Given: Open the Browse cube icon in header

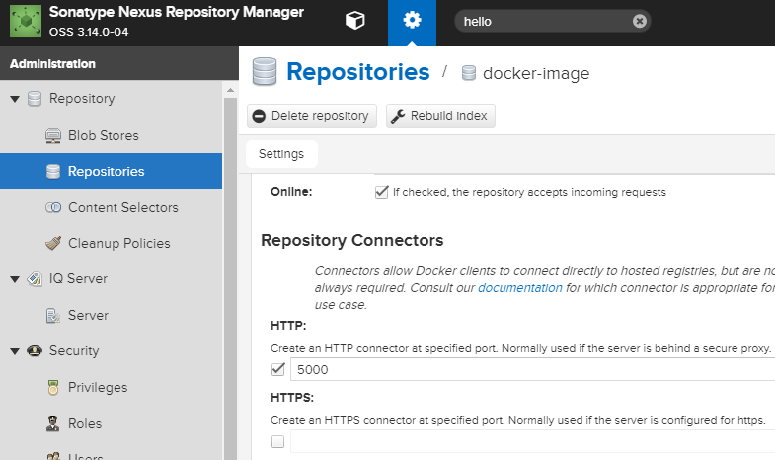Looking at the screenshot, I should pos(355,21).
